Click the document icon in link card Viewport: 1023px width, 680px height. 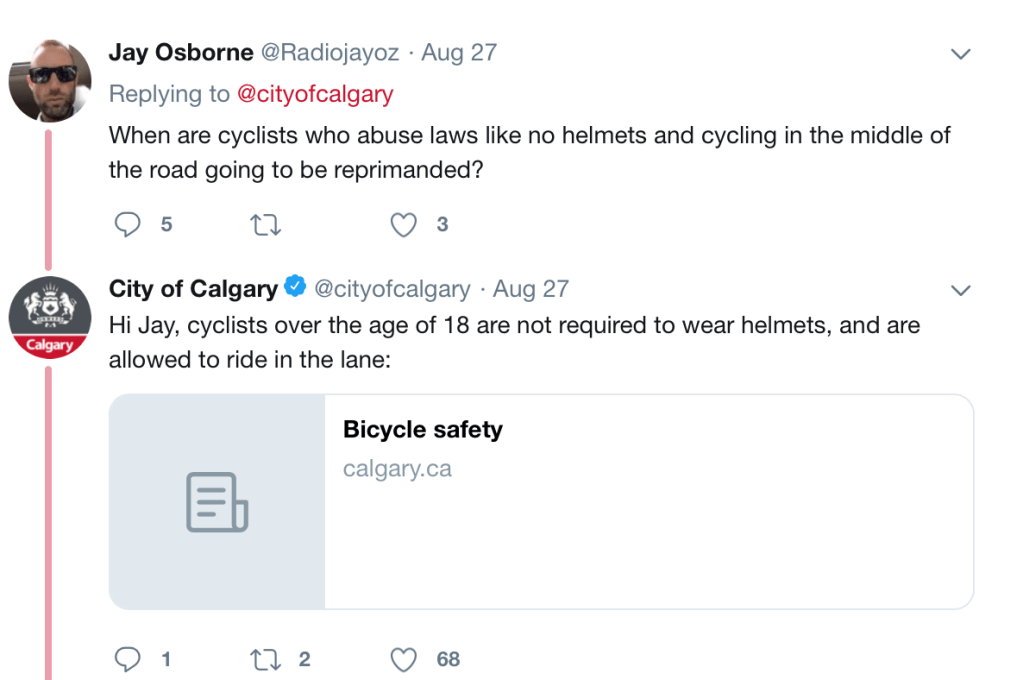click(217, 502)
